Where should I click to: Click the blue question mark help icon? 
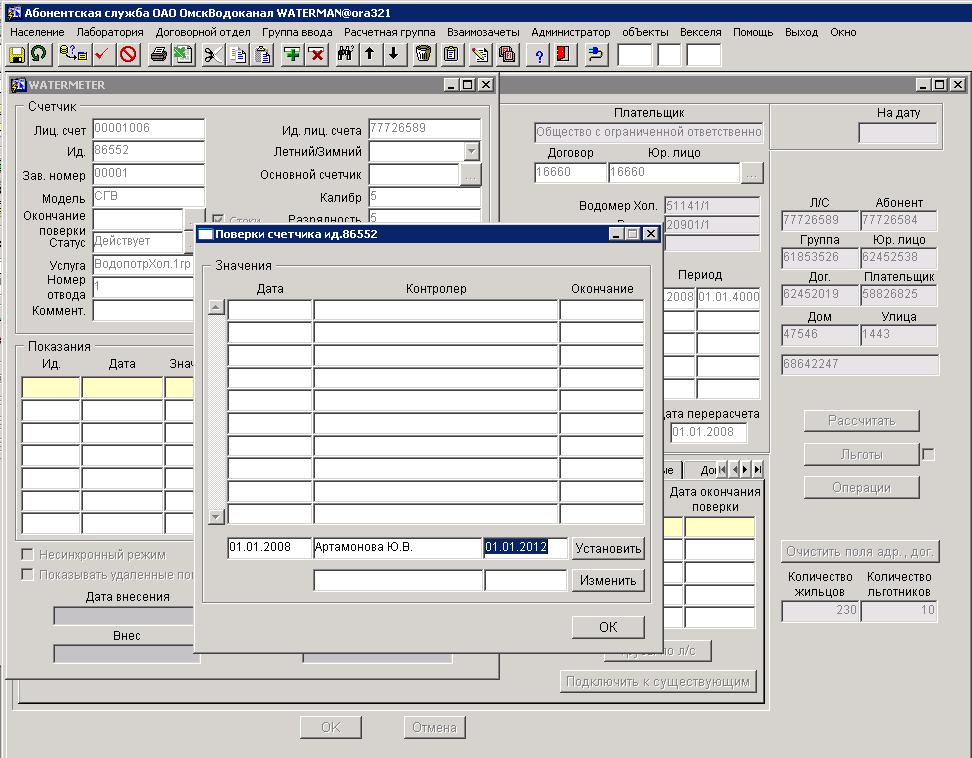click(x=539, y=54)
